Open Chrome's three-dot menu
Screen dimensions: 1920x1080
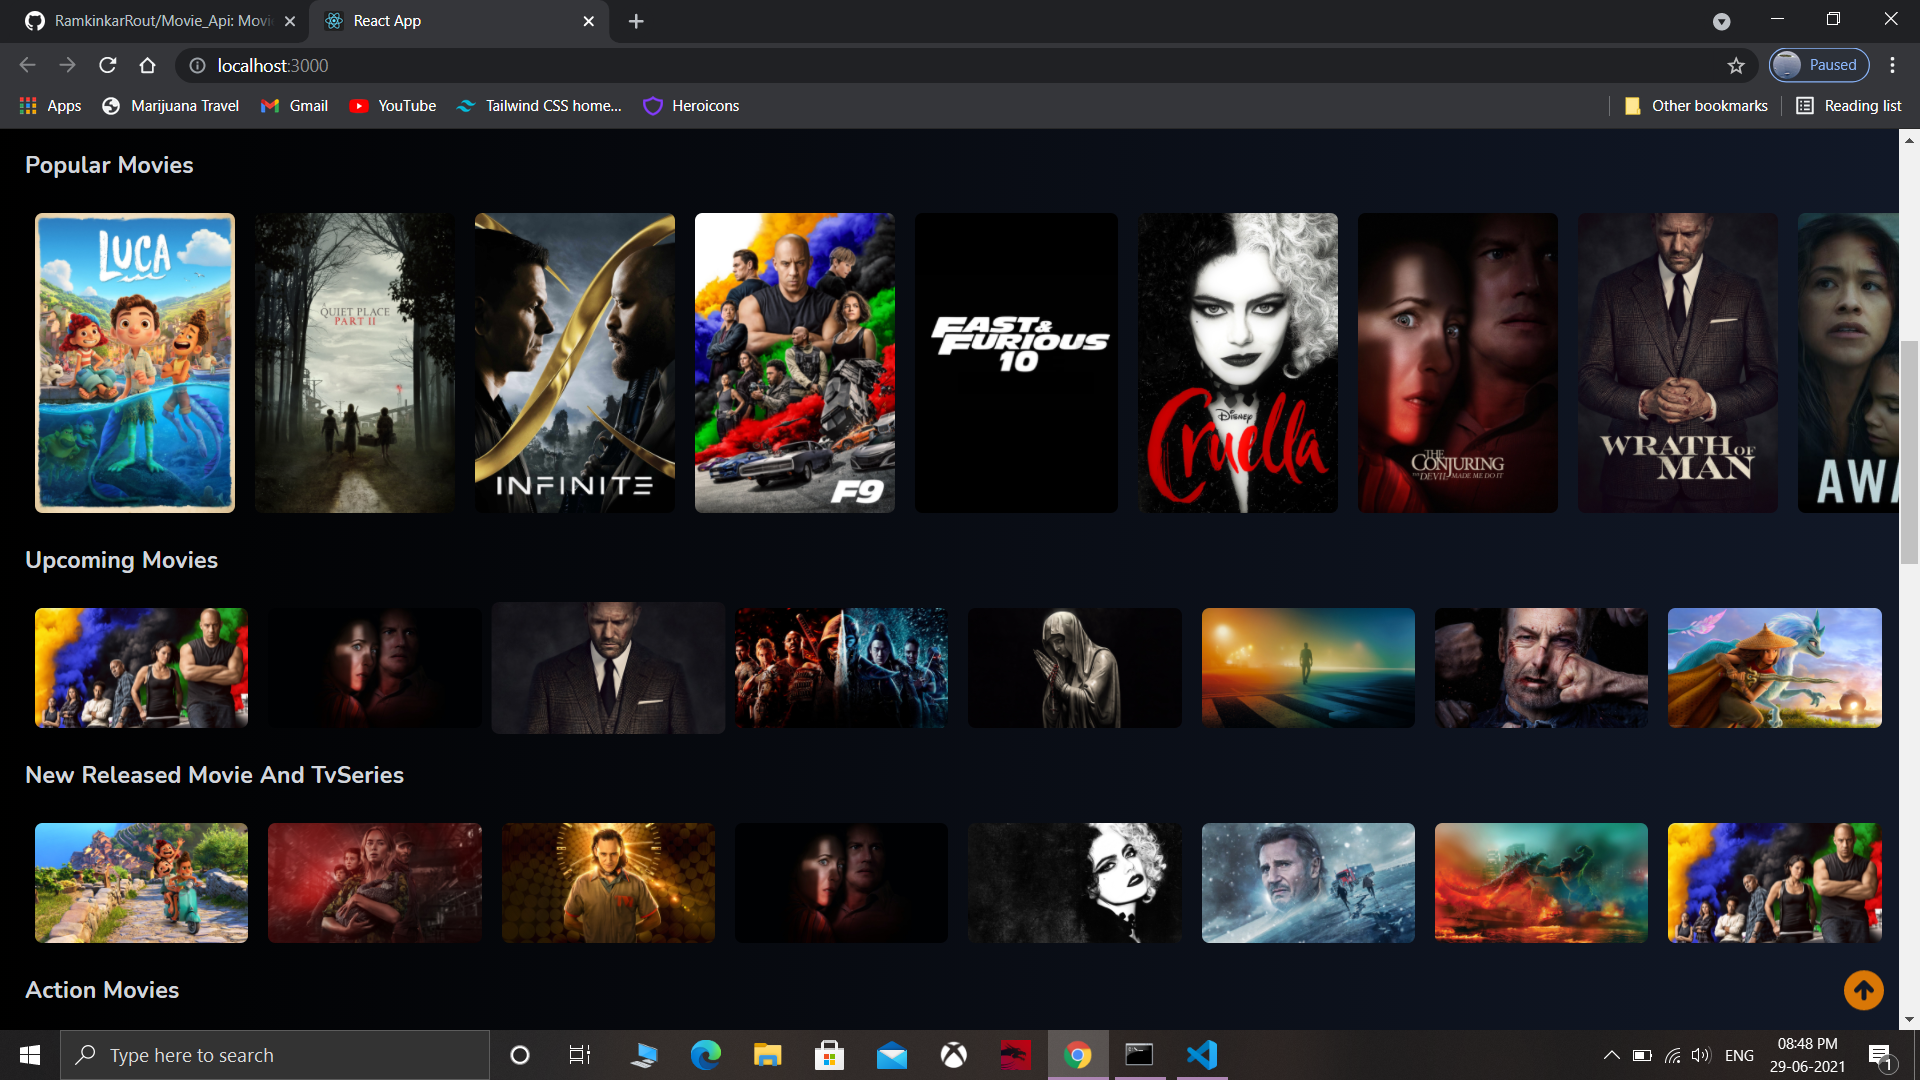tap(1892, 65)
